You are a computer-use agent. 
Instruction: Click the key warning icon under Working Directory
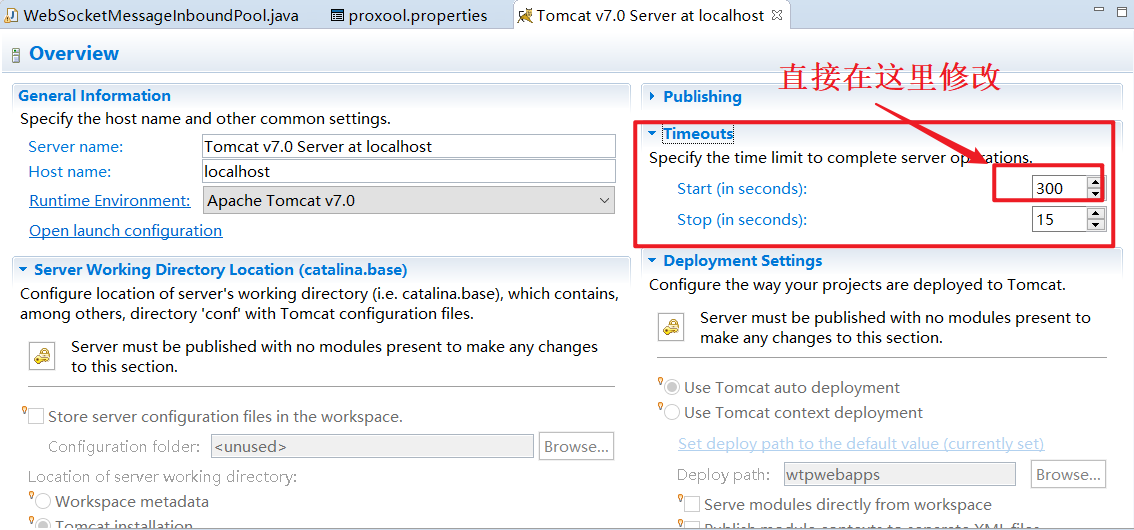coord(43,356)
